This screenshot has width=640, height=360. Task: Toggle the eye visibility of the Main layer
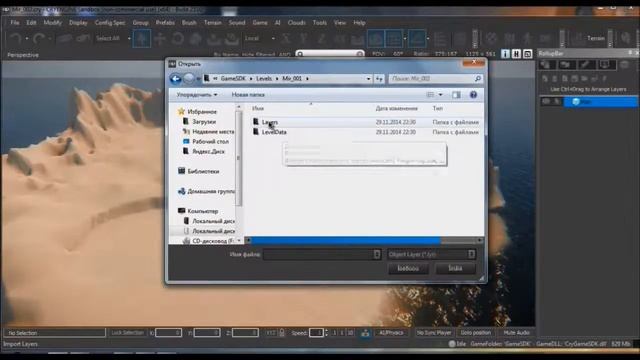tap(546, 102)
